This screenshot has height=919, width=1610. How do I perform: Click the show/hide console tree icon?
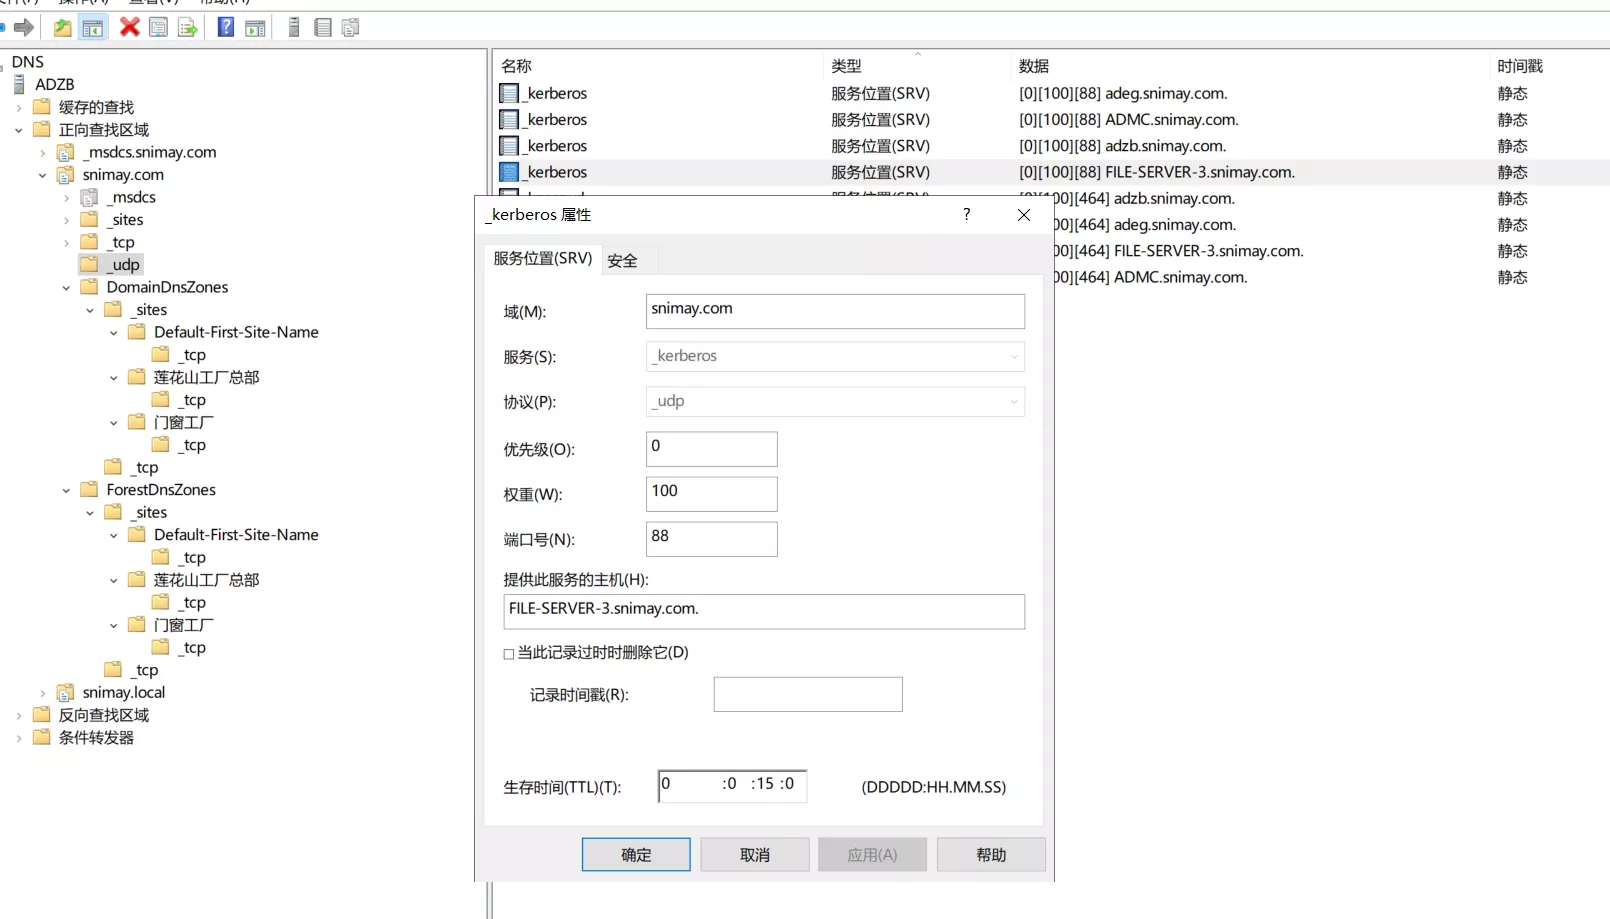[93, 27]
